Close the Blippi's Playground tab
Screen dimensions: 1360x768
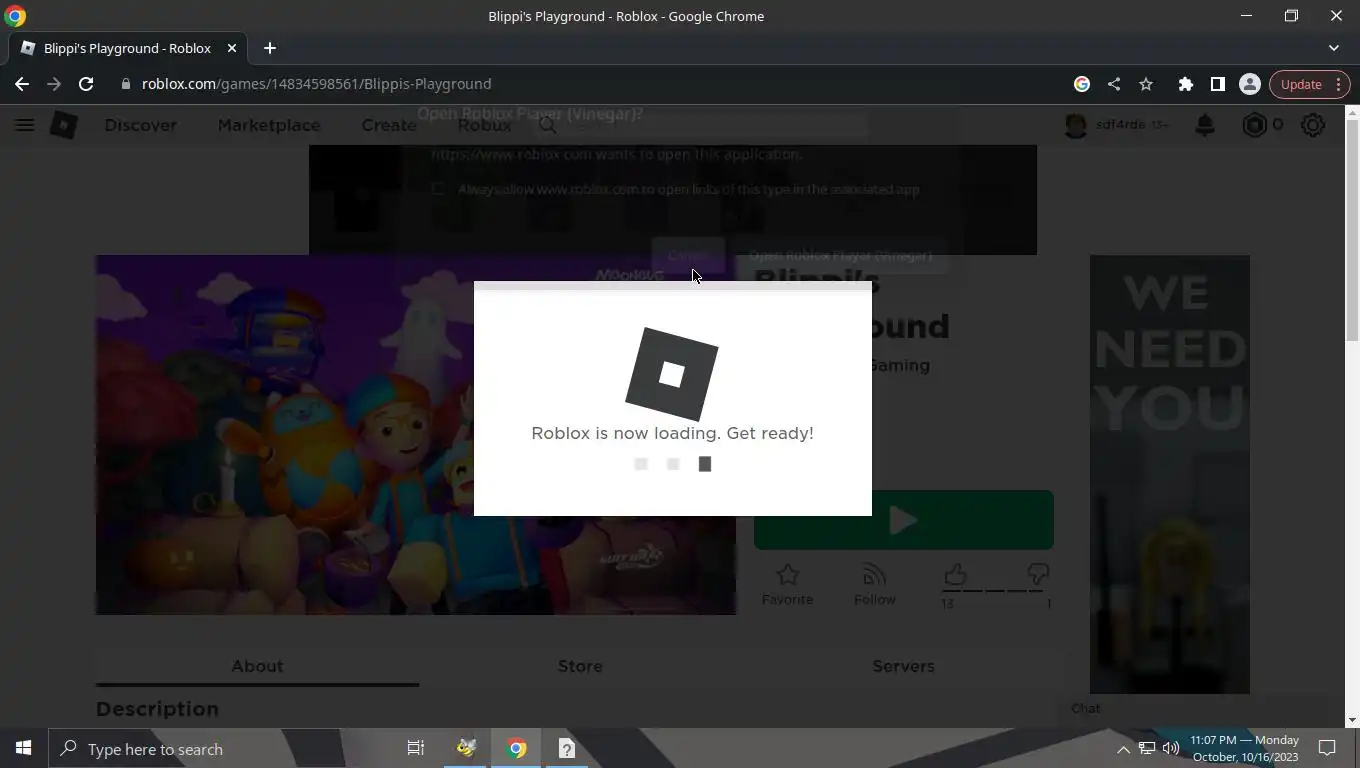point(232,48)
